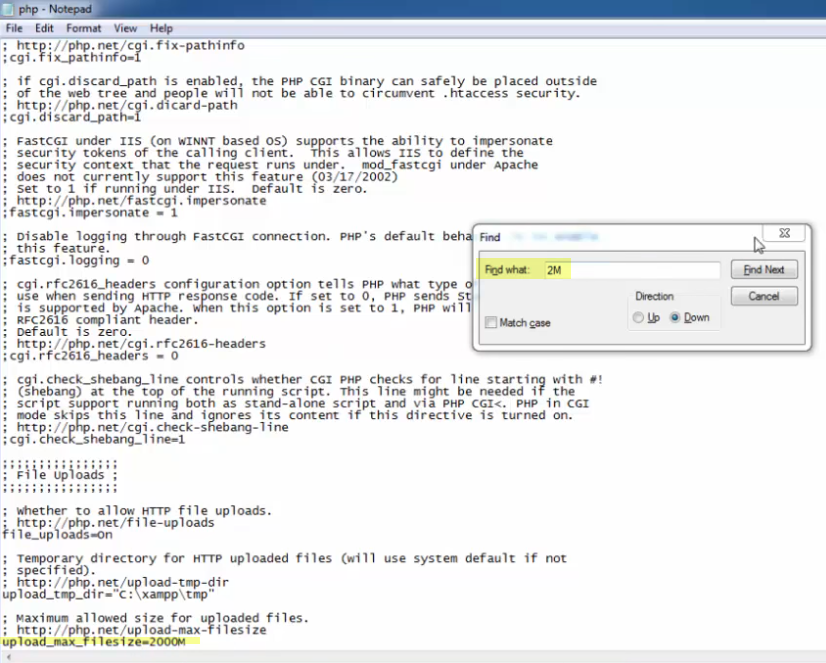Click the line ';cgi.check_shebang_line=1'
826x663 pixels.
[94, 439]
